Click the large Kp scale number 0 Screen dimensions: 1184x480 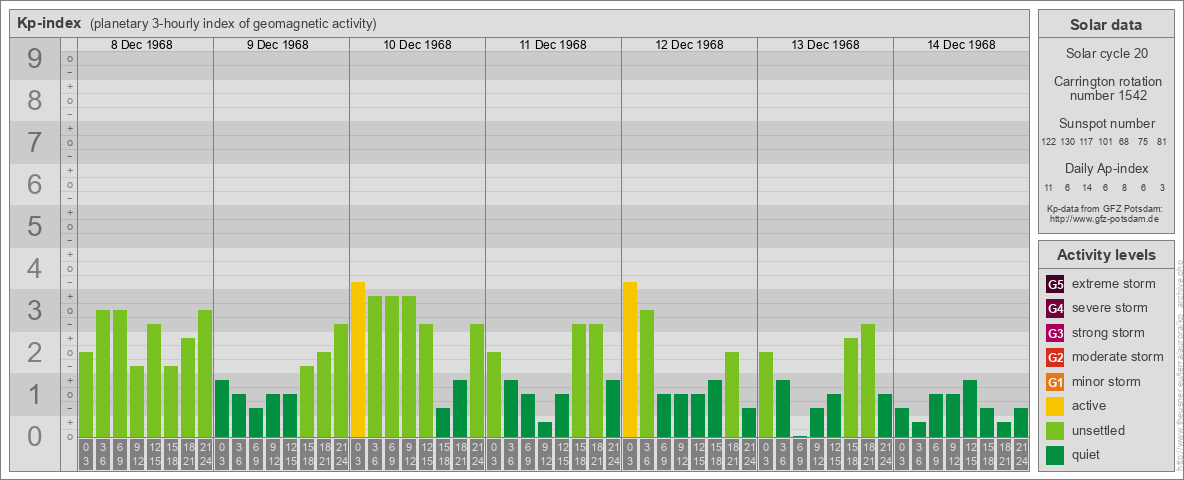point(34,436)
